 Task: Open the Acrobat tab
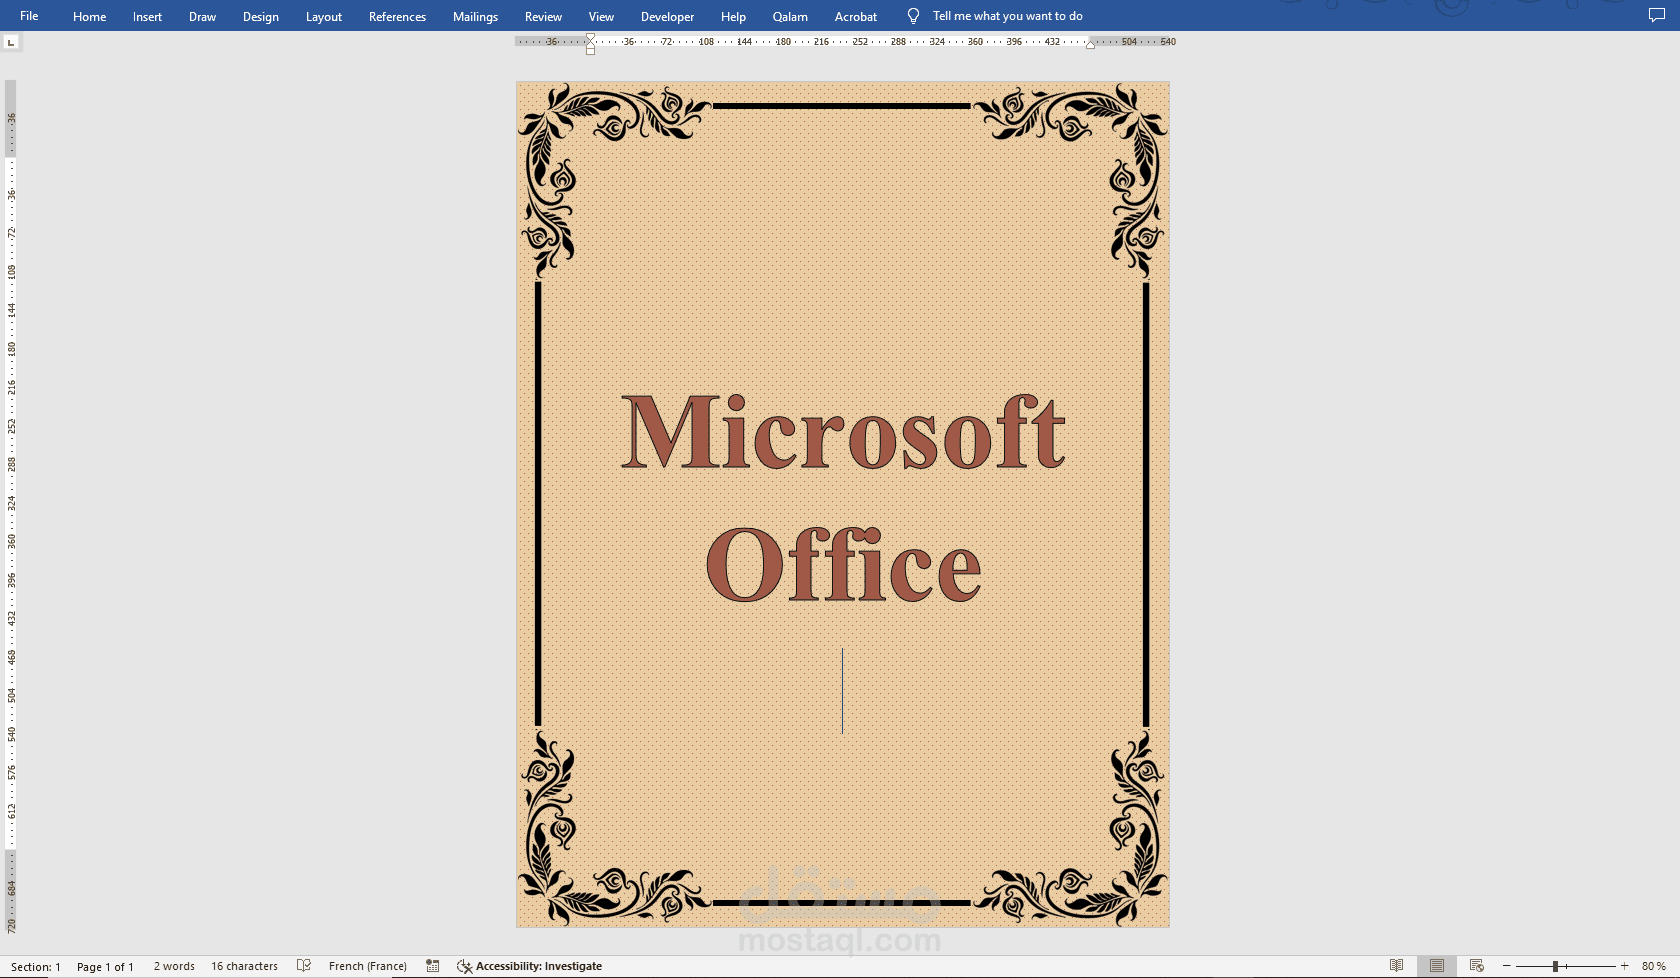856,16
